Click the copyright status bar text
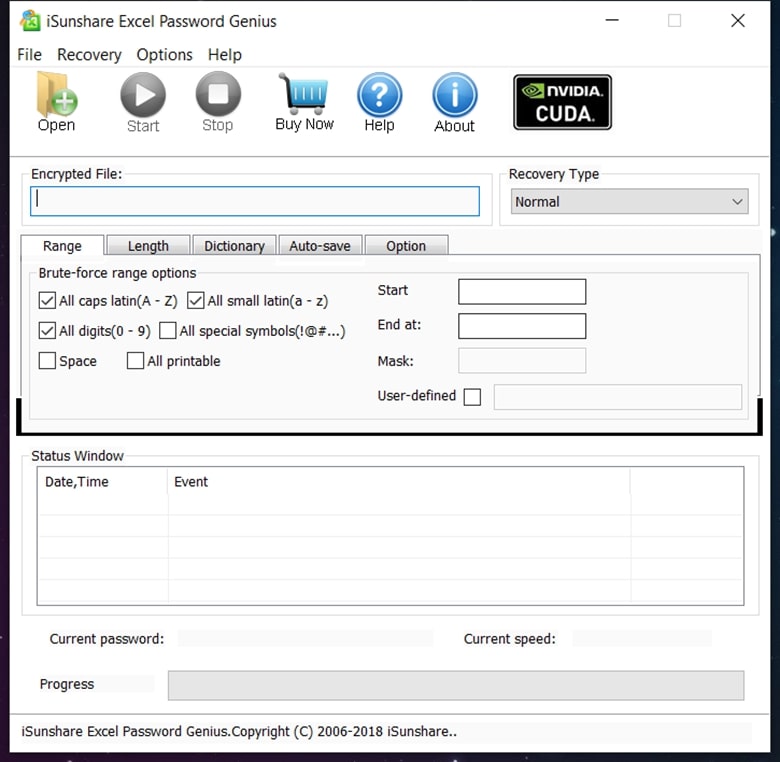The height and width of the screenshot is (762, 780). tap(239, 731)
